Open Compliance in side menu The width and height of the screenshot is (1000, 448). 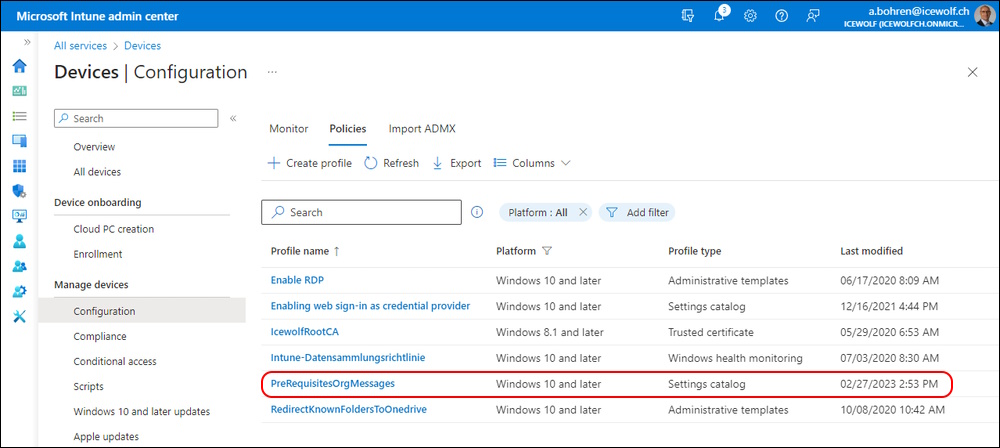[x=100, y=336]
